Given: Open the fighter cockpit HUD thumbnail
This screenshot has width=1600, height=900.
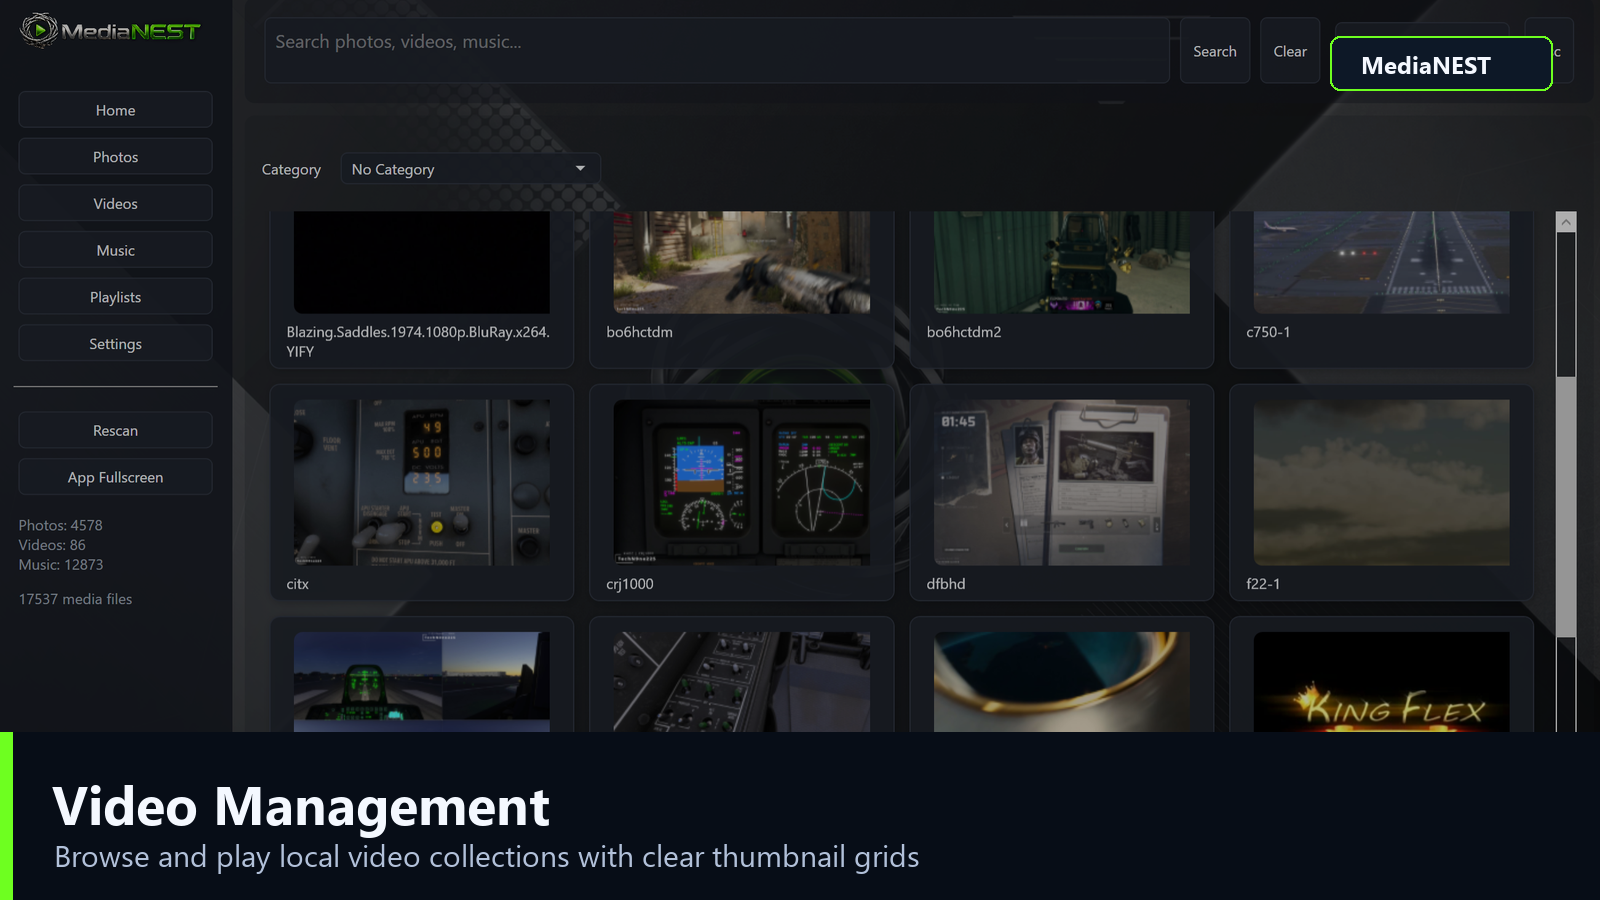Looking at the screenshot, I should (421, 682).
